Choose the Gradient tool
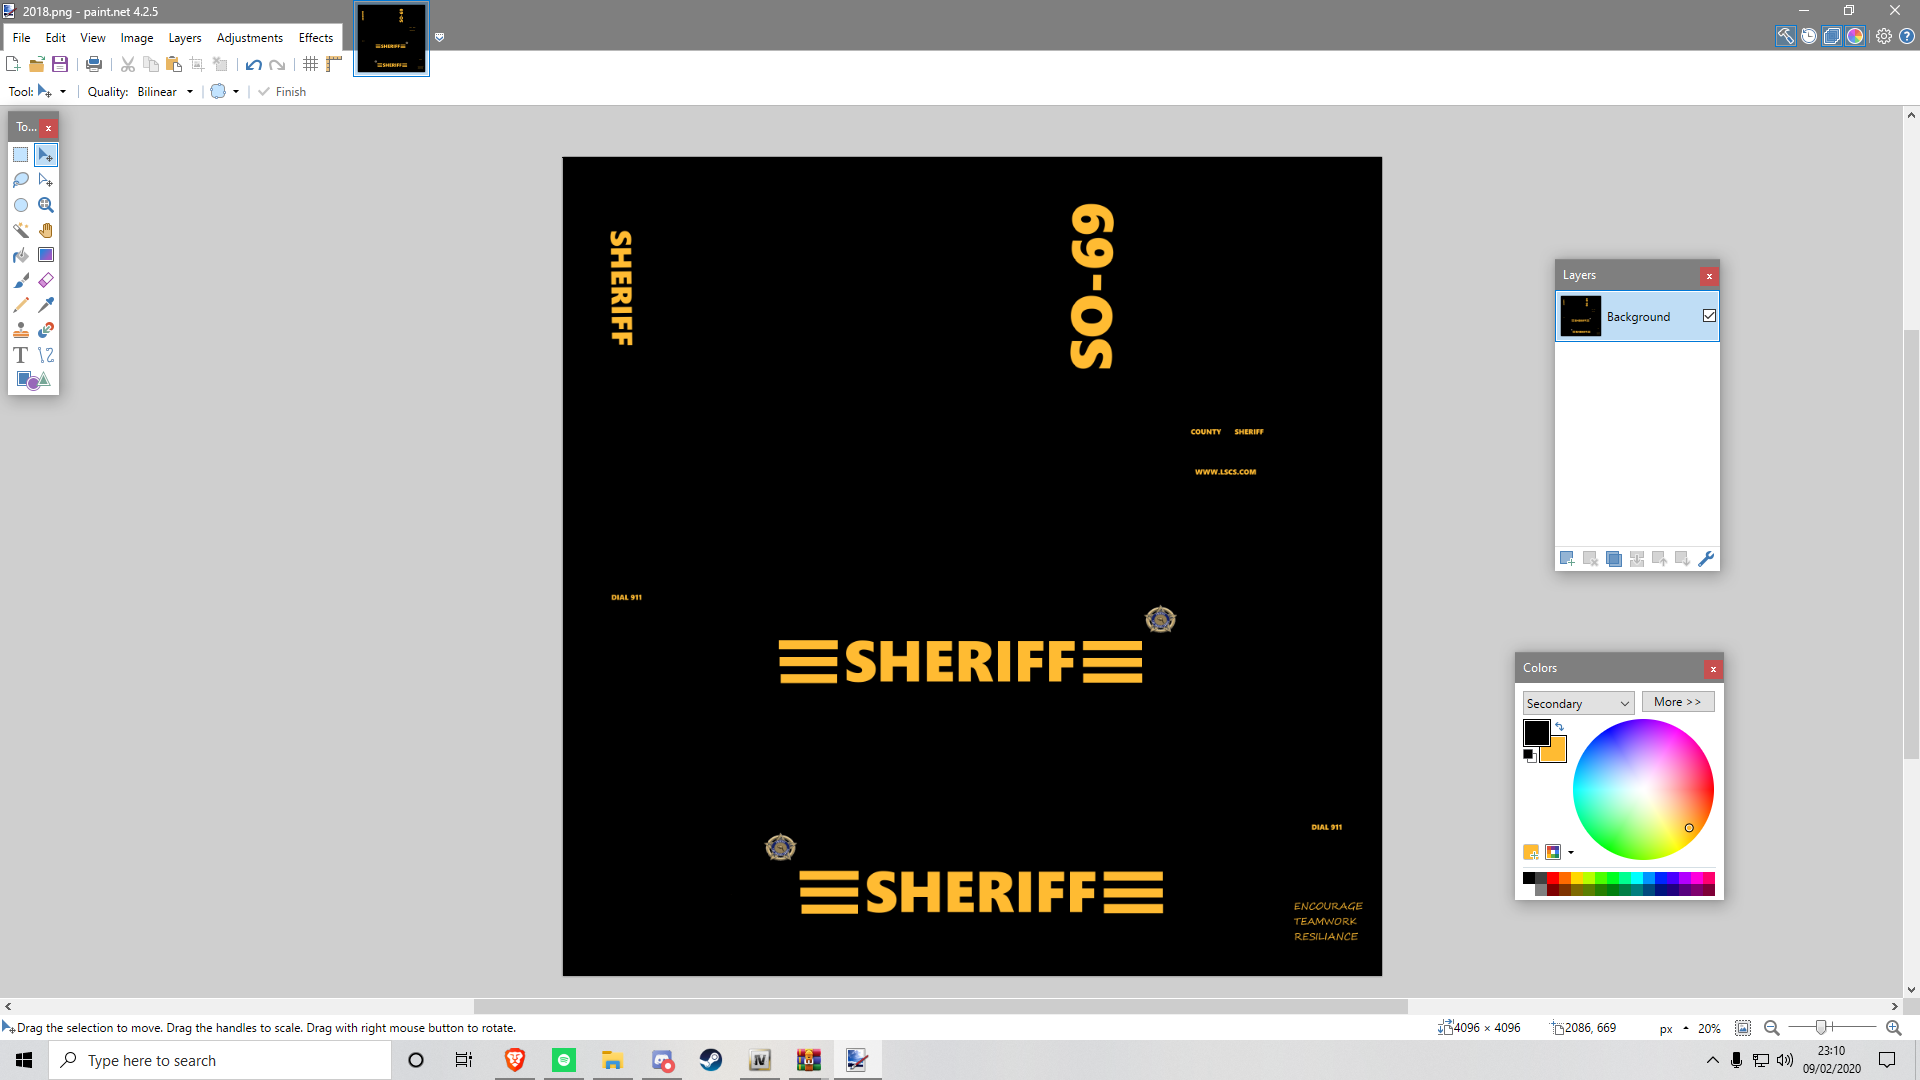The height and width of the screenshot is (1080, 1920). 46,255
